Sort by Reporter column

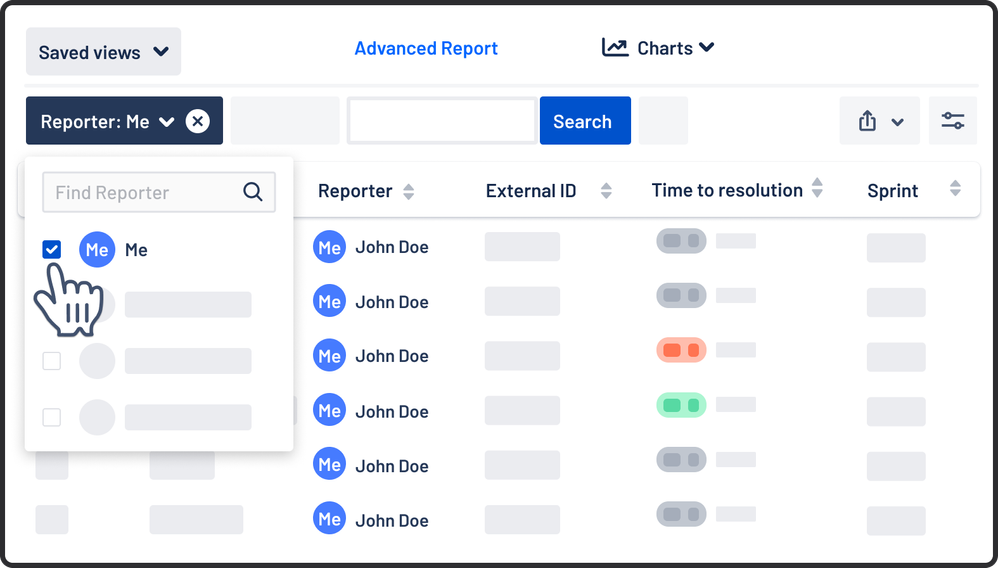click(409, 192)
